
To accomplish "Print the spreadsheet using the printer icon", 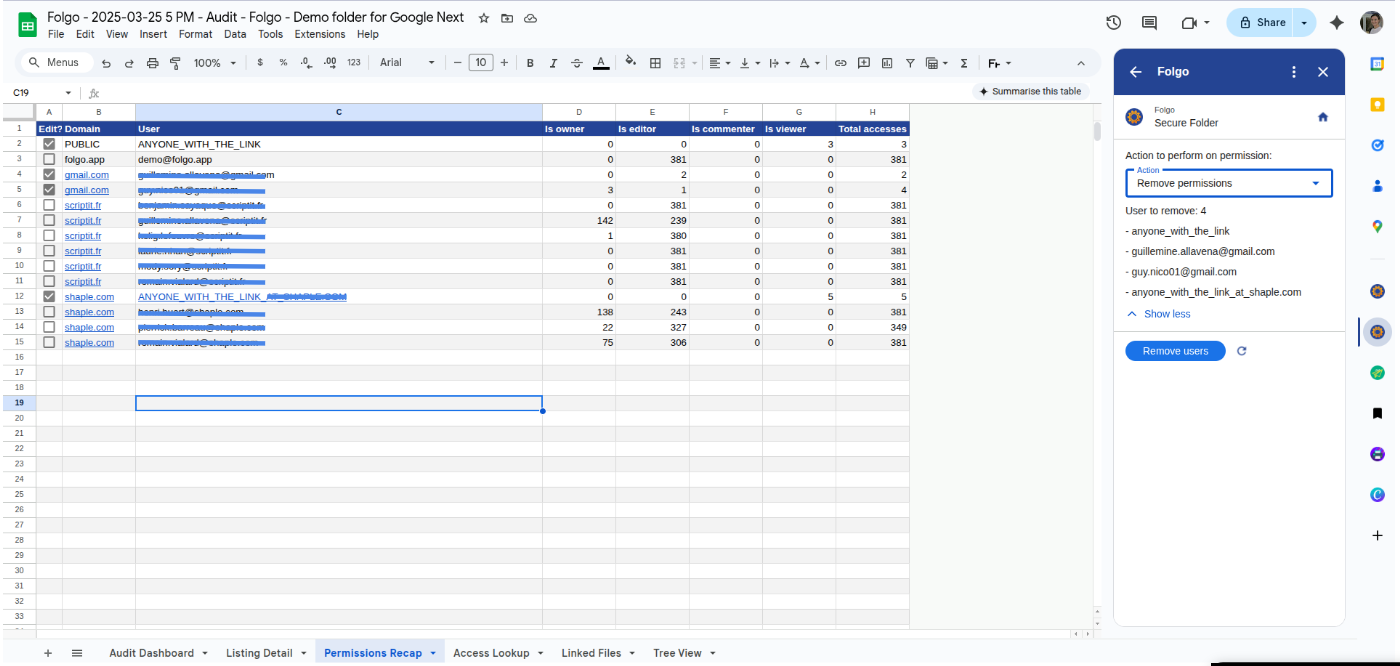I will (153, 63).
